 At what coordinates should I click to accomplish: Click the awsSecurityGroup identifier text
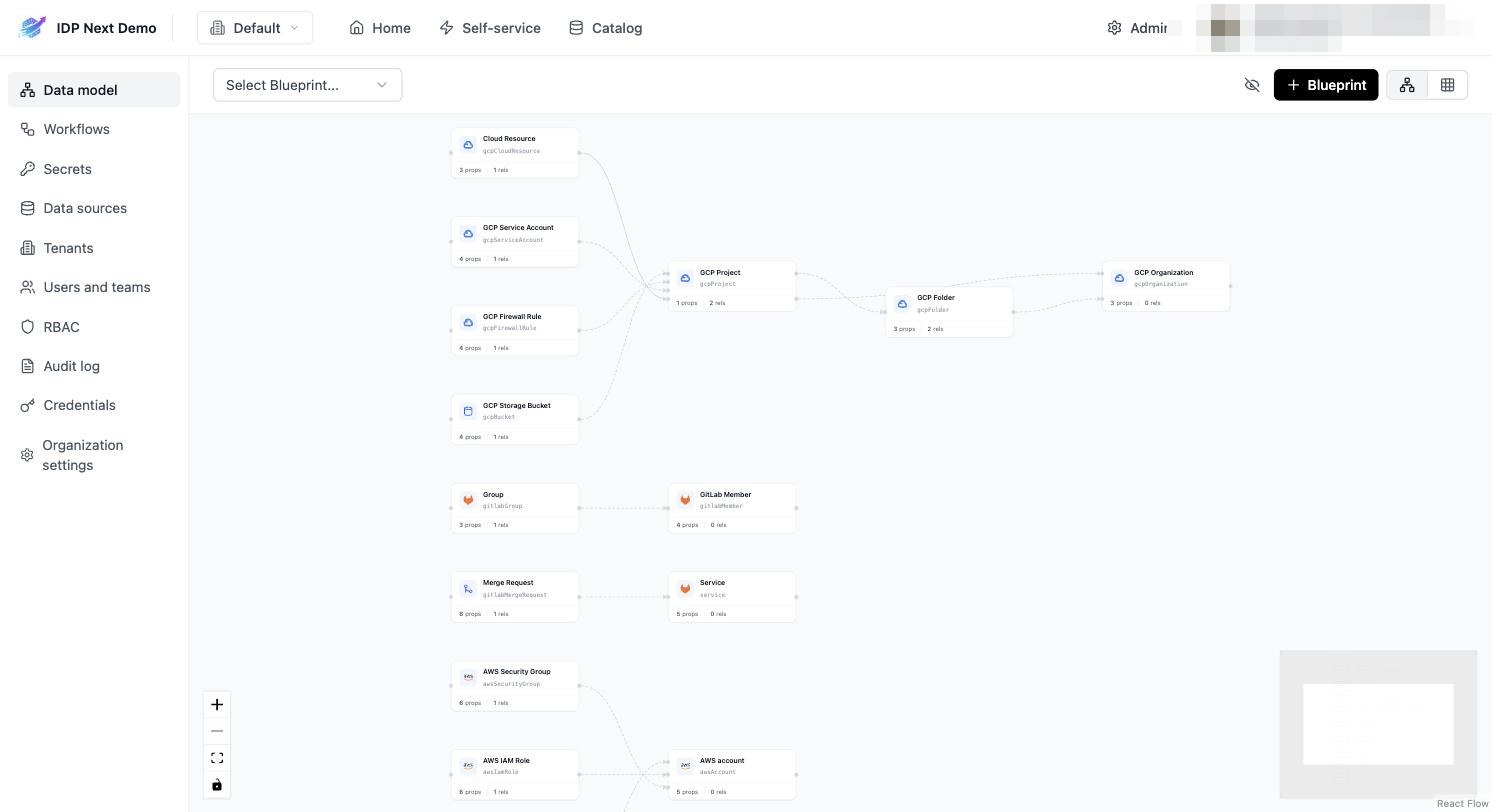click(511, 684)
